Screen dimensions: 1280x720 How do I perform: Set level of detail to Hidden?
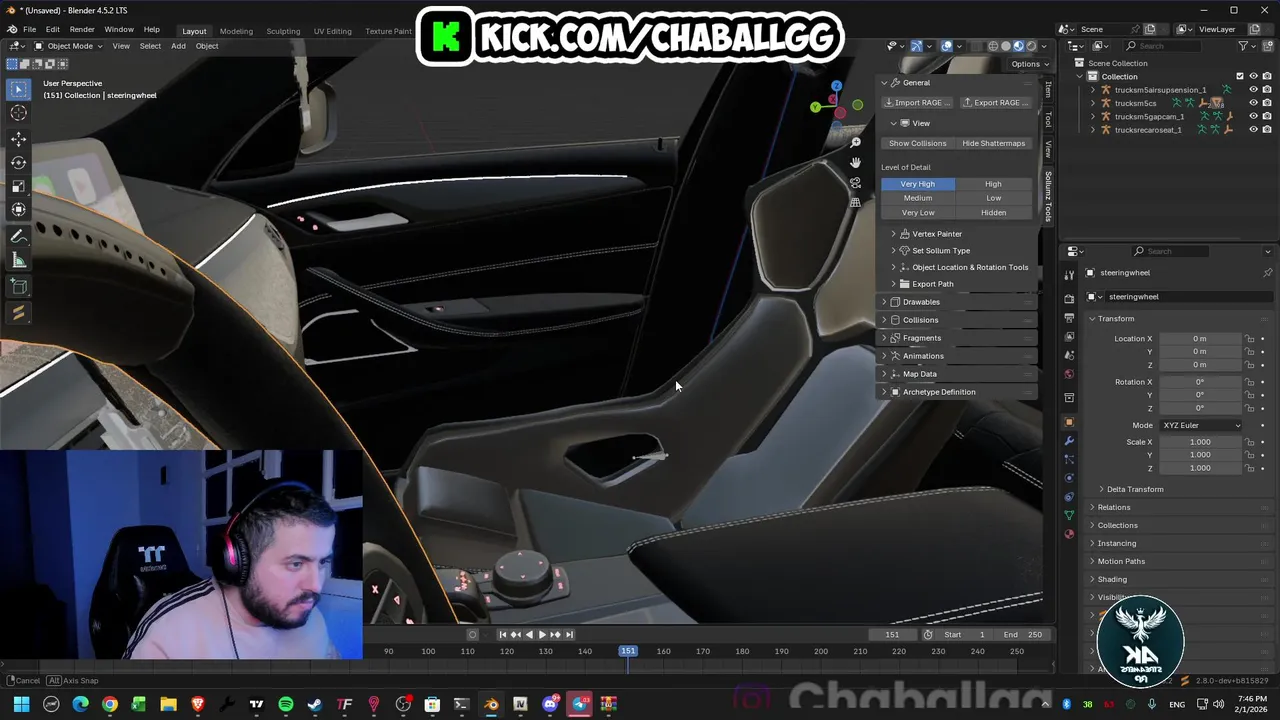993,212
